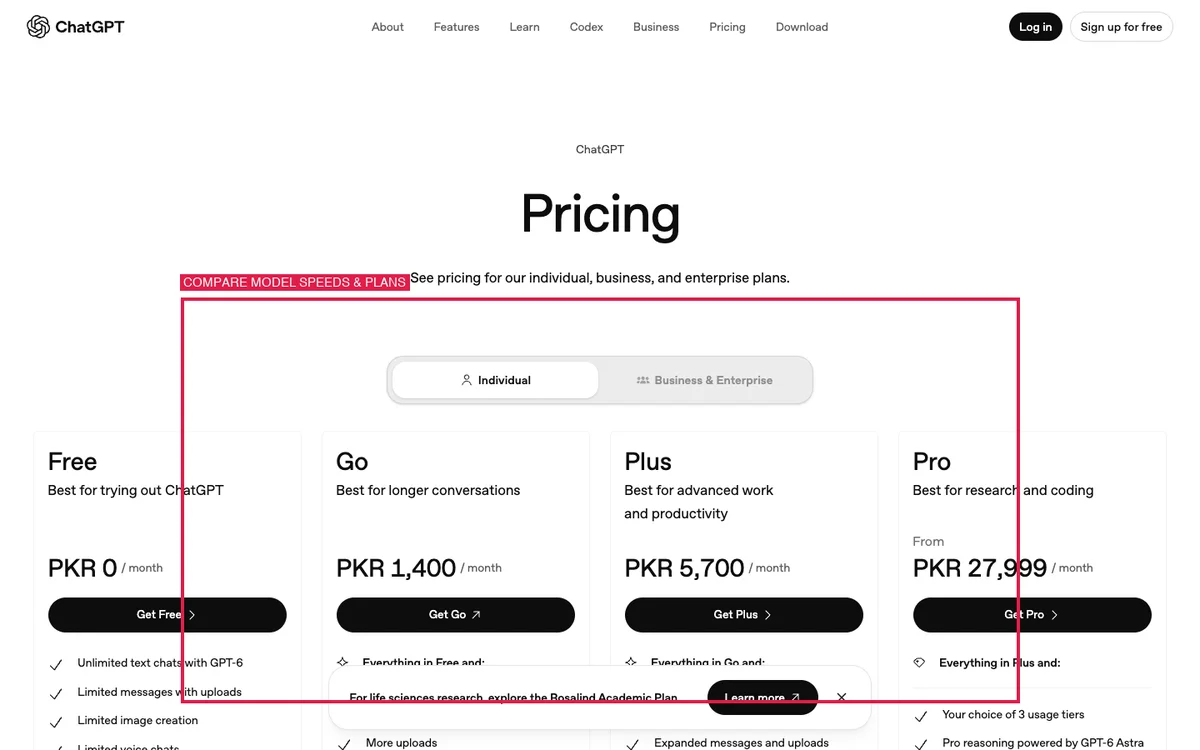Click the group icon on Business & Enterprise
The width and height of the screenshot is (1200, 750).
tap(643, 380)
